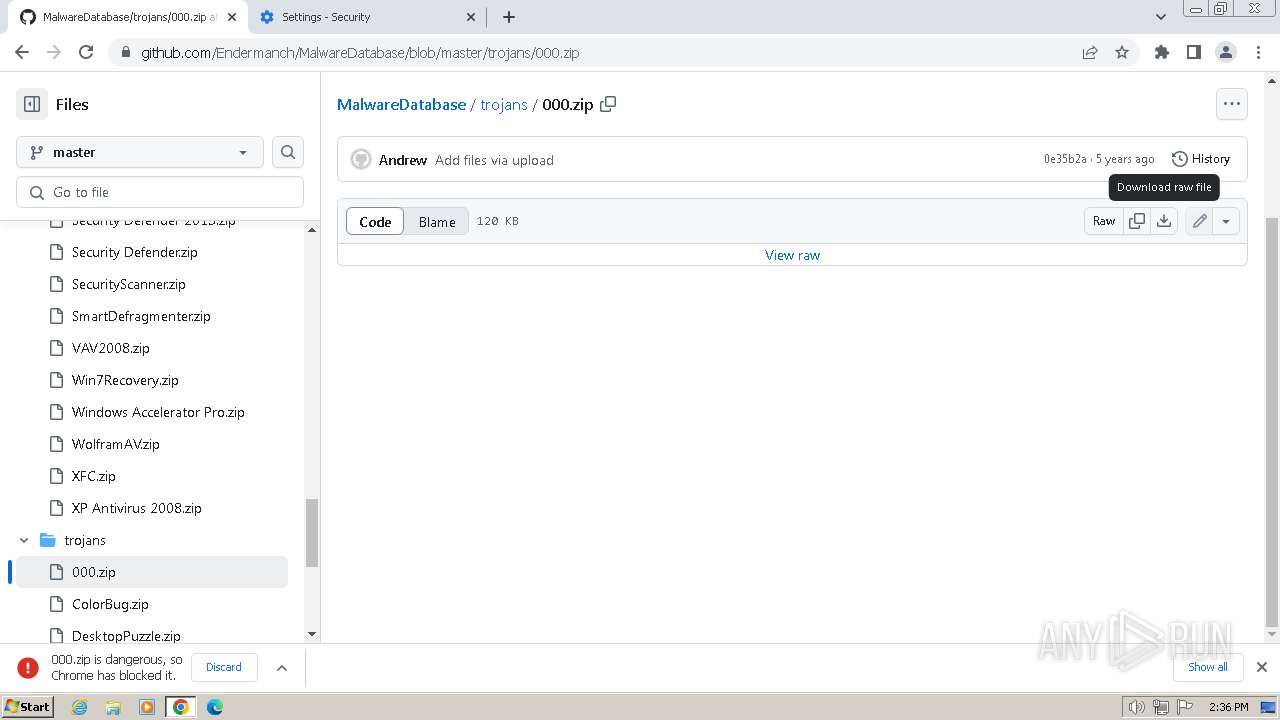Expand download item options caret
This screenshot has width=1280, height=720.
[x=282, y=667]
